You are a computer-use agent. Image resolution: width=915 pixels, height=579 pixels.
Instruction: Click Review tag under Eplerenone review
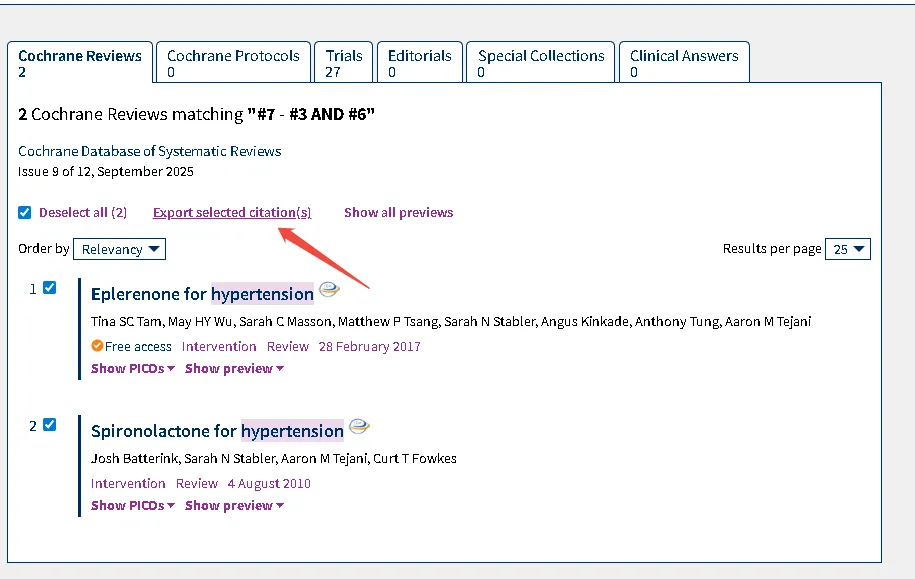click(x=288, y=347)
